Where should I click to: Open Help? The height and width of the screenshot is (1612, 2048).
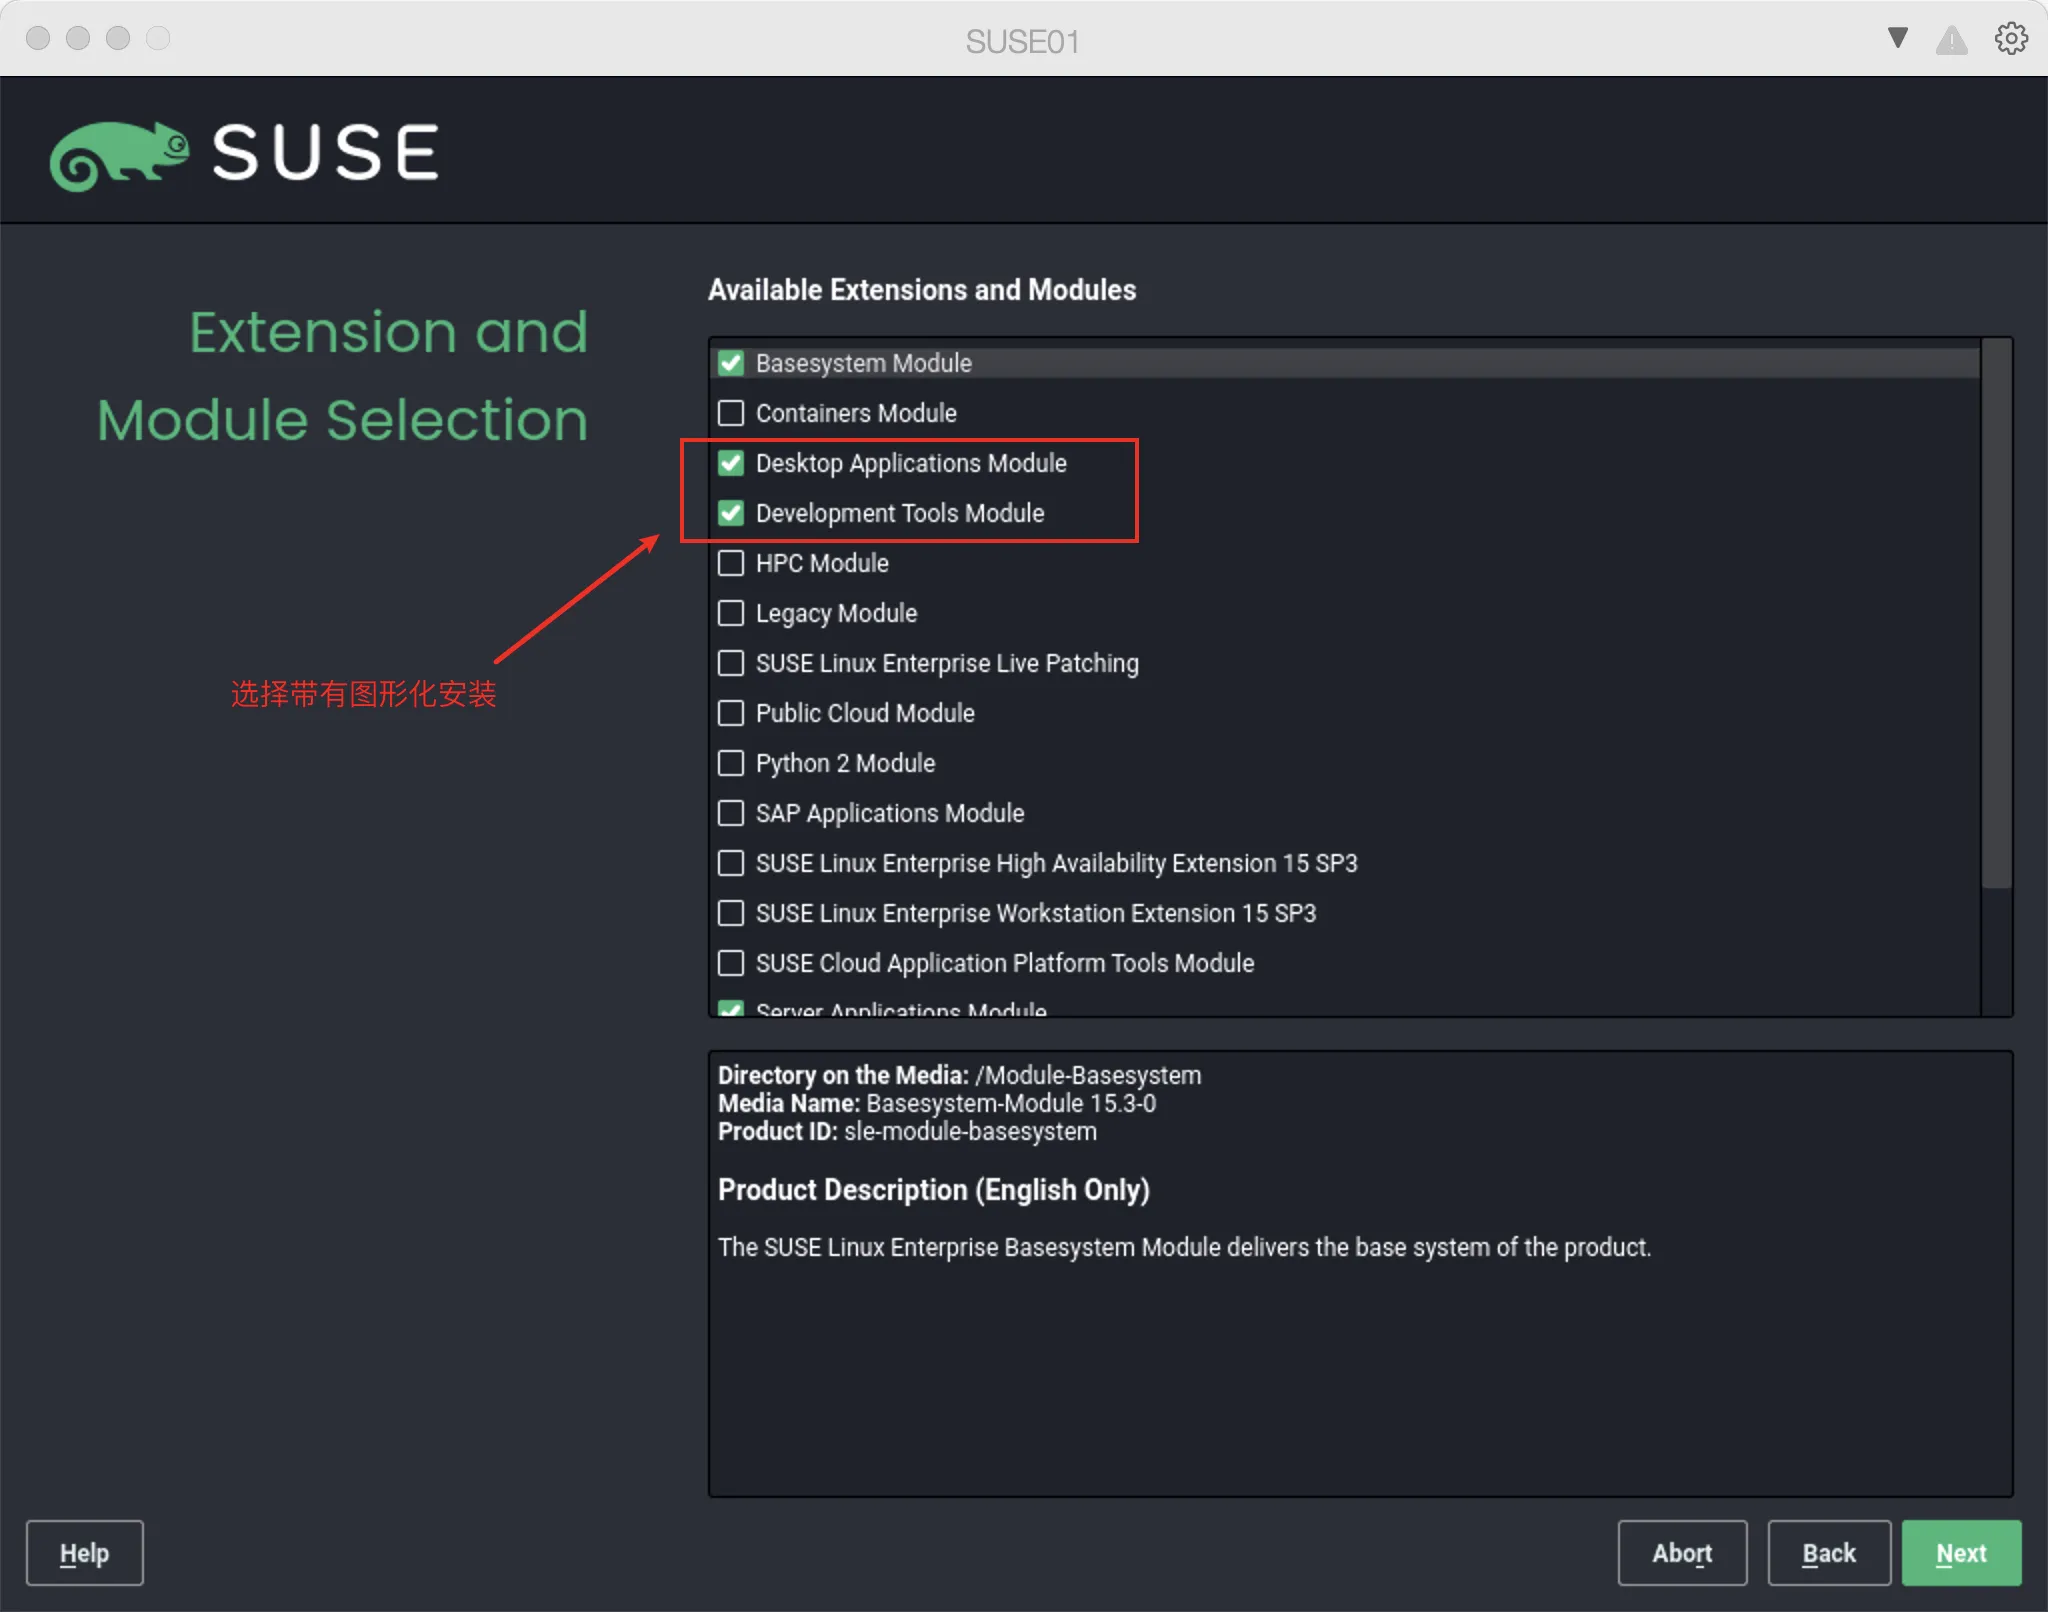click(x=85, y=1553)
